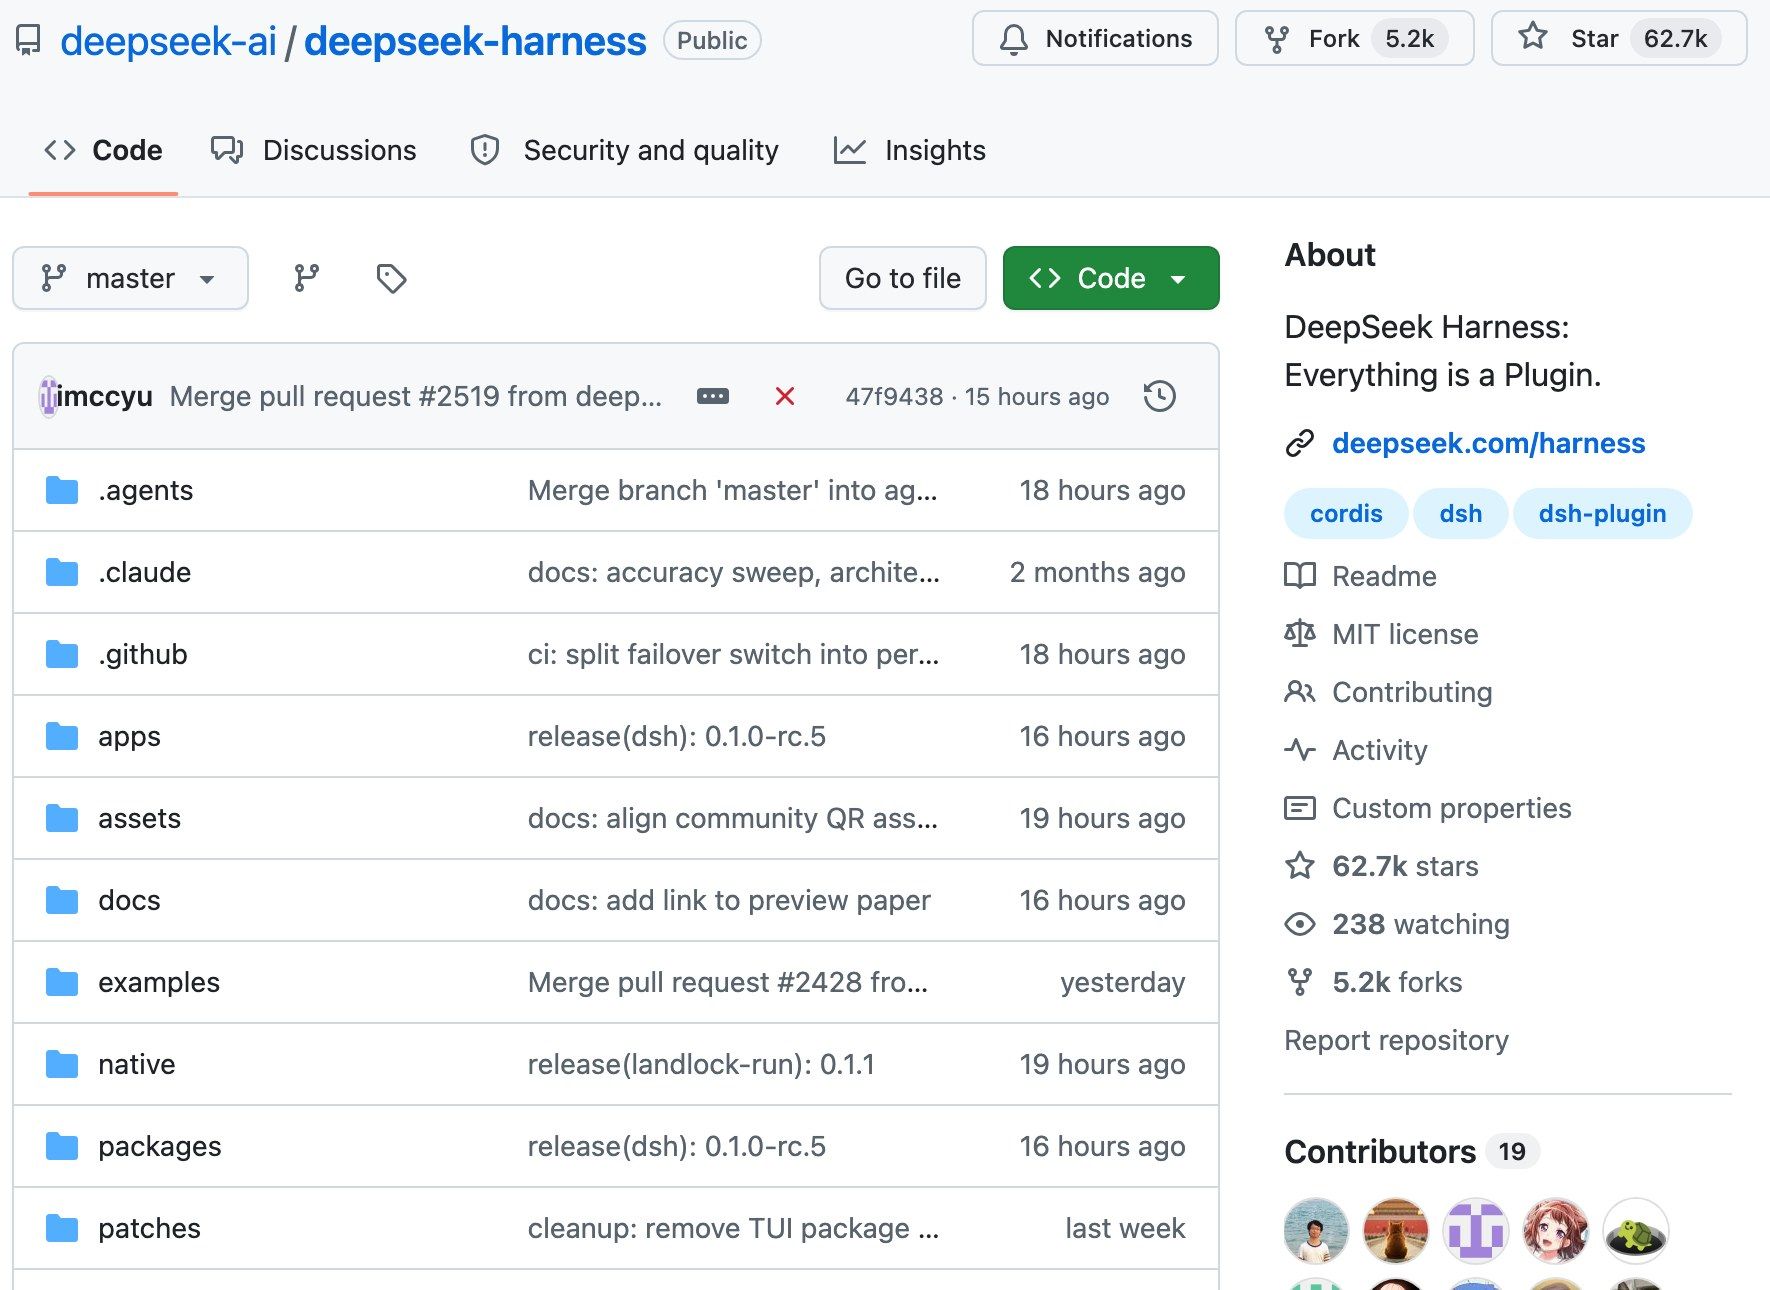Switch to the Discussions tab

point(314,150)
